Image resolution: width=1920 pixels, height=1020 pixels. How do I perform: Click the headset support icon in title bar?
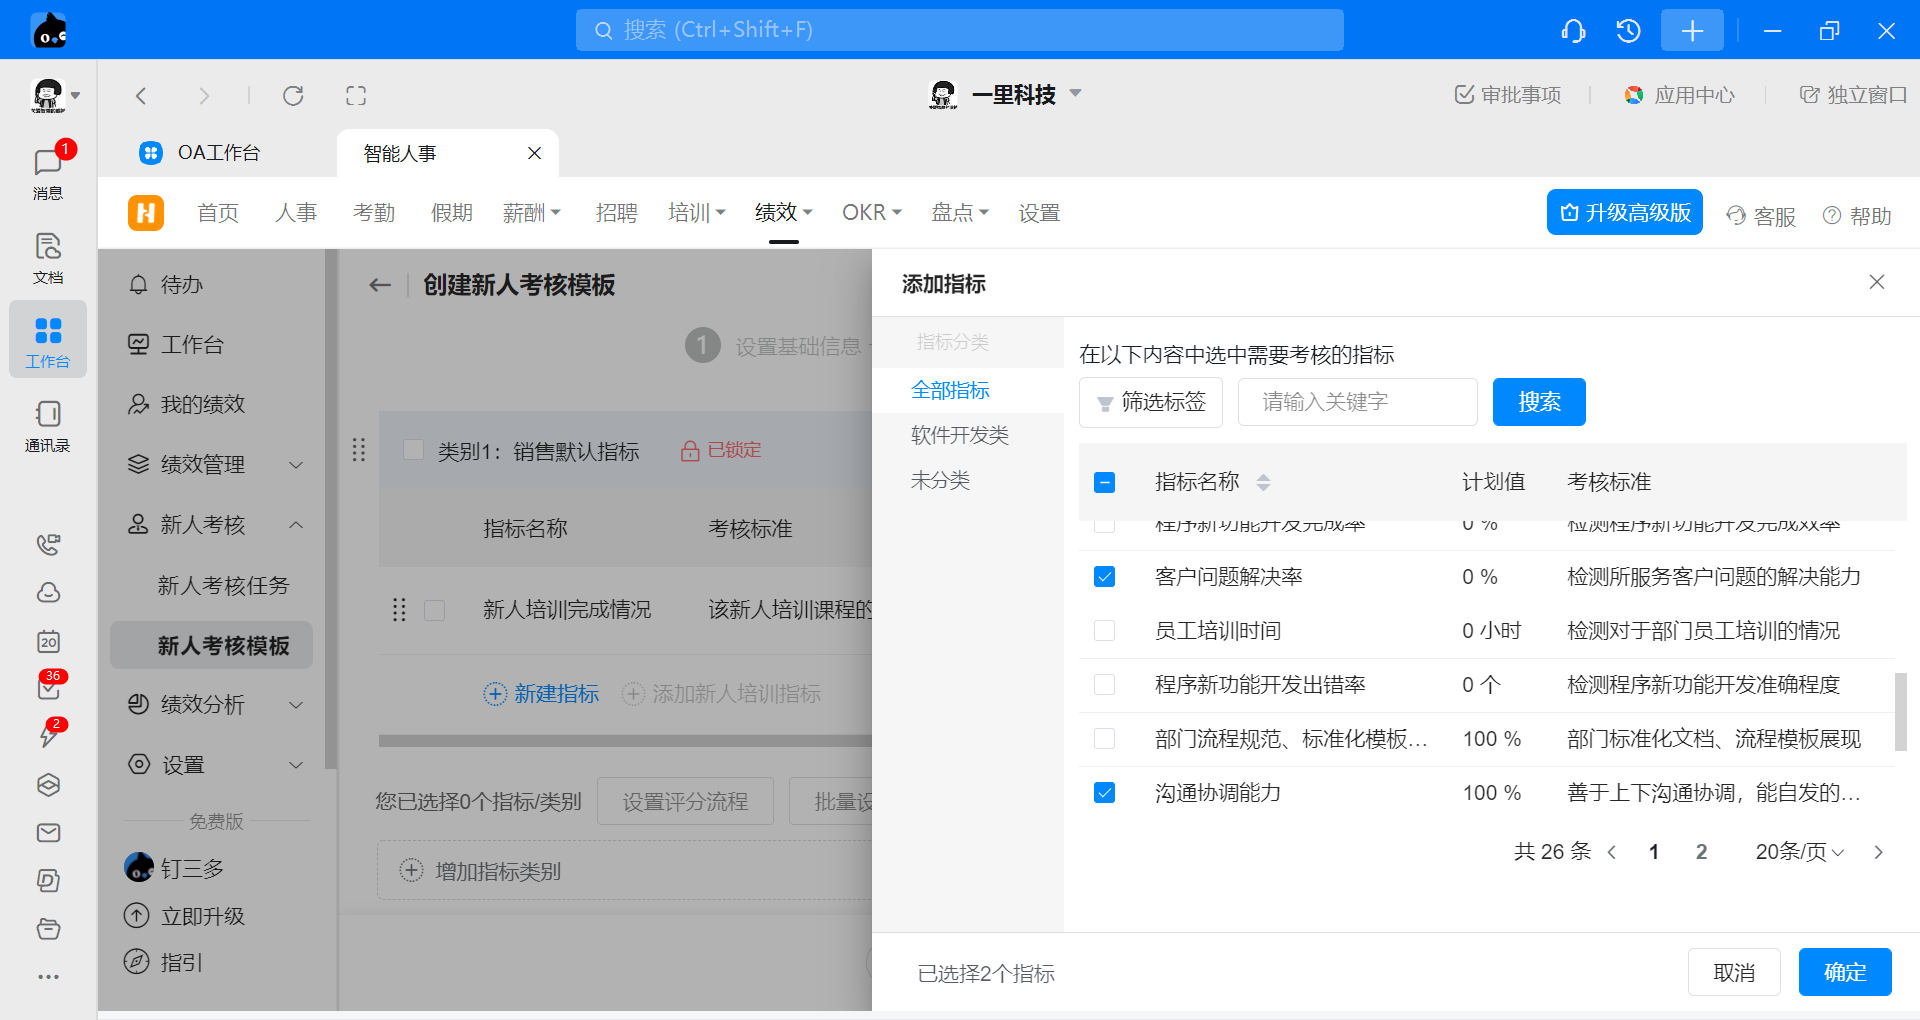coord(1573,31)
